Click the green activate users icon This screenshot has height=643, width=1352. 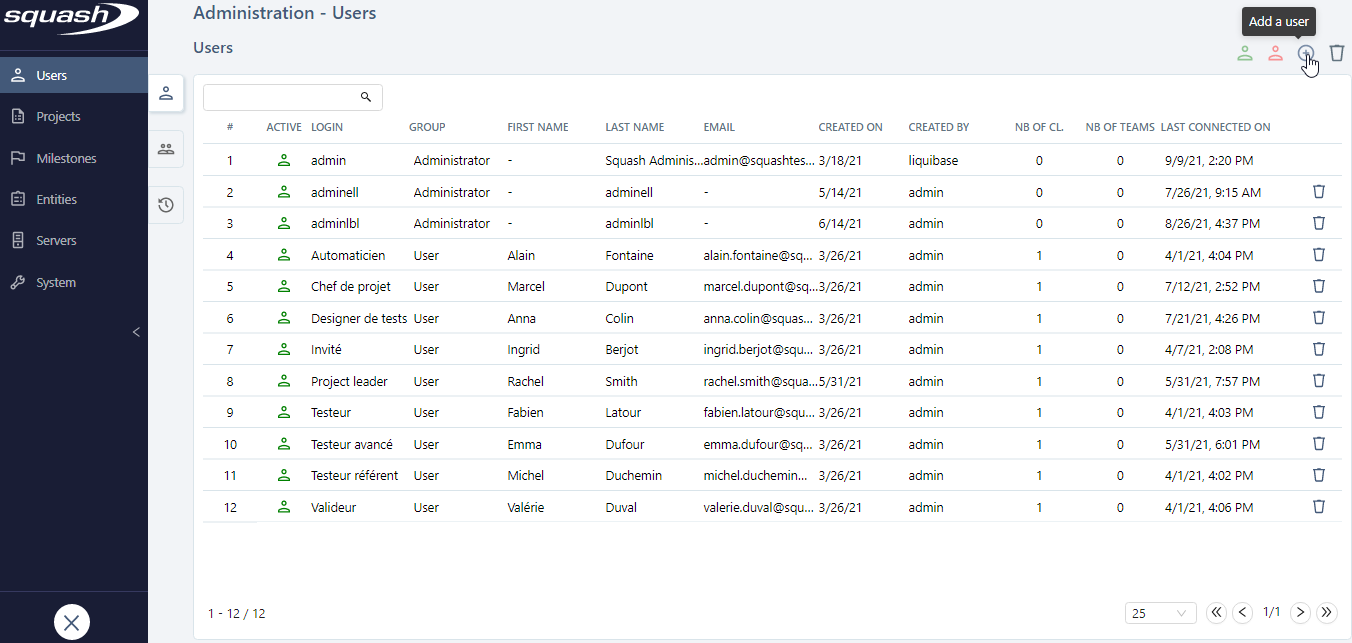pos(1245,54)
